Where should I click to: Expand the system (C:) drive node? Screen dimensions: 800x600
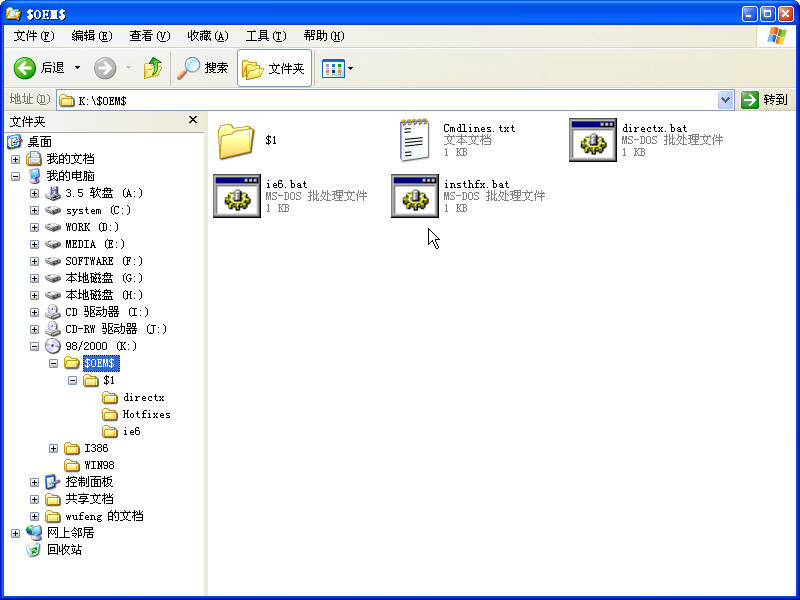coord(35,210)
